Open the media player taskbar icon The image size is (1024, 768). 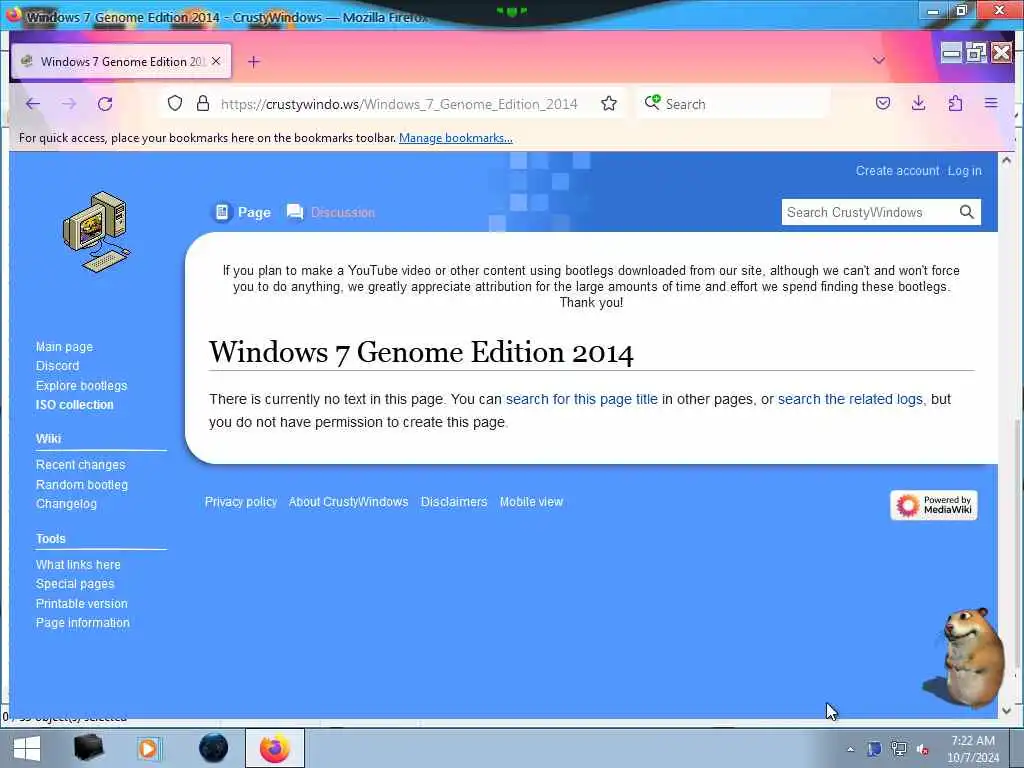(x=149, y=748)
